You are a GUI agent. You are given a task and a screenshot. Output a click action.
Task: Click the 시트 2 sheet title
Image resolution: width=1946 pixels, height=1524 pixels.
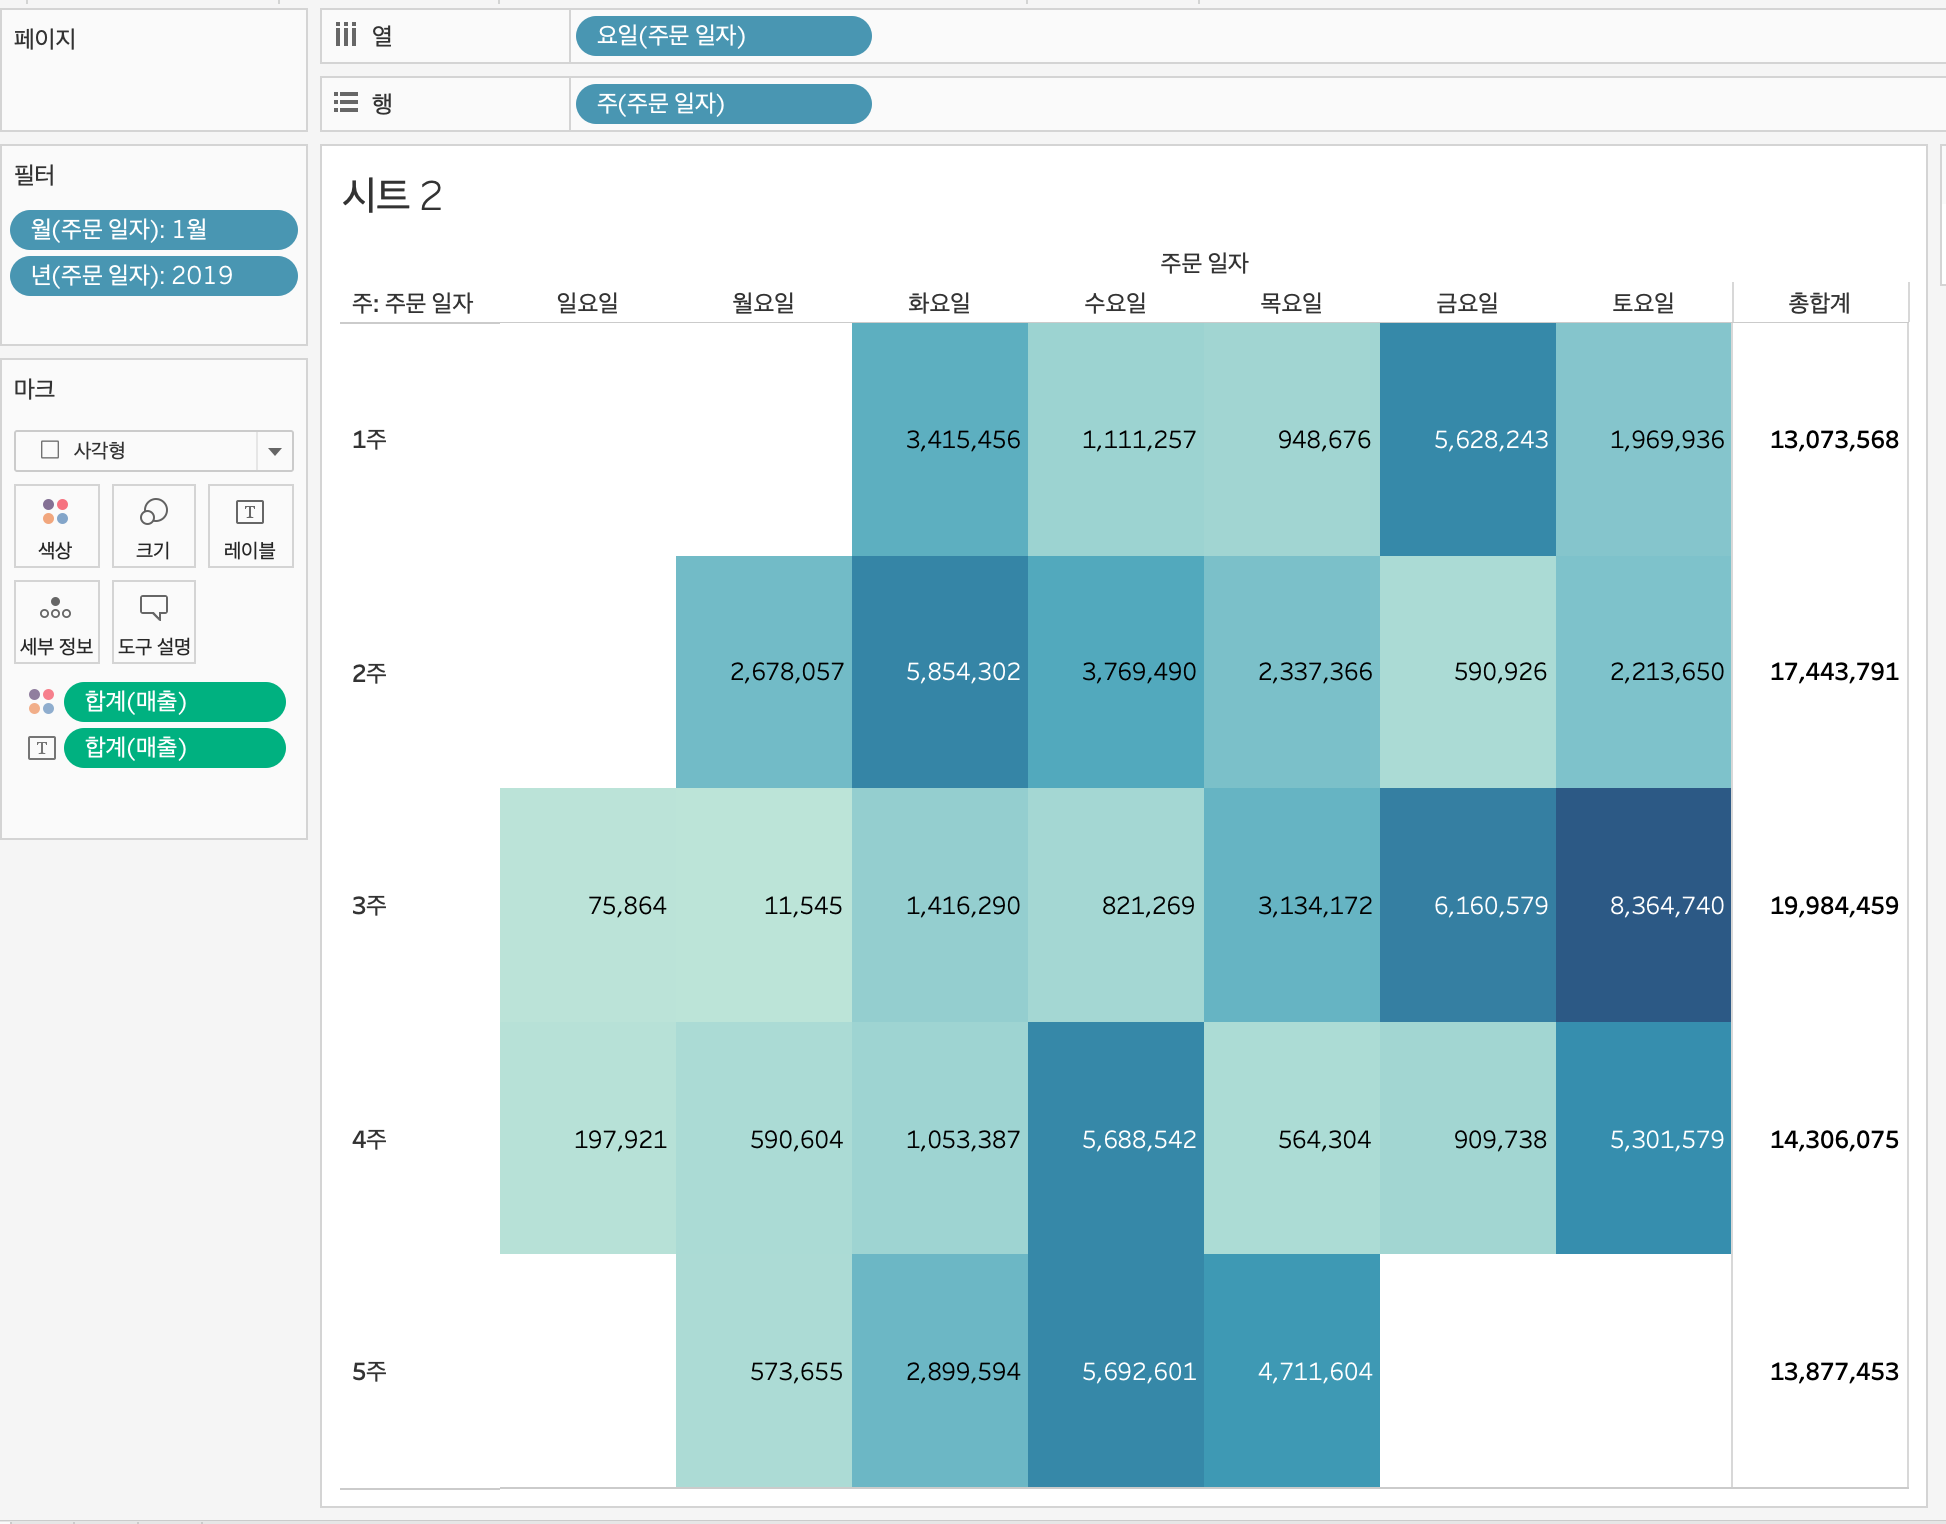click(391, 195)
